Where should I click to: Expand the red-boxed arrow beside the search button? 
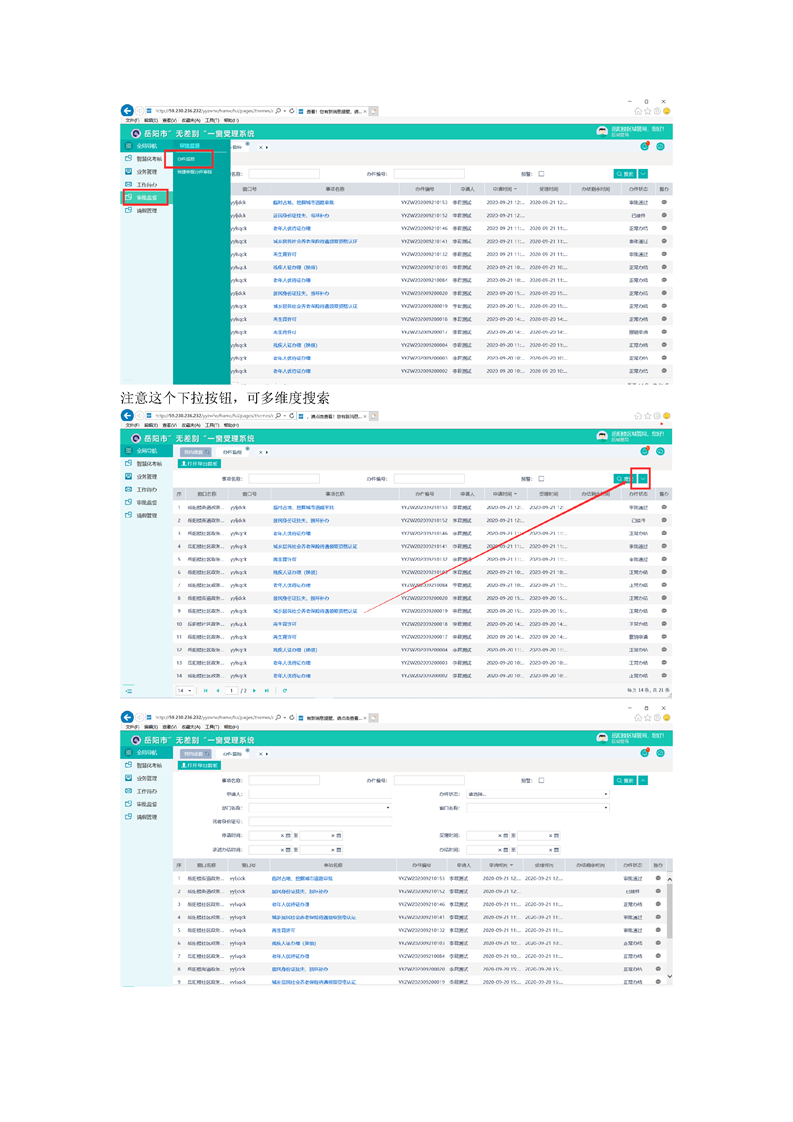click(x=643, y=479)
